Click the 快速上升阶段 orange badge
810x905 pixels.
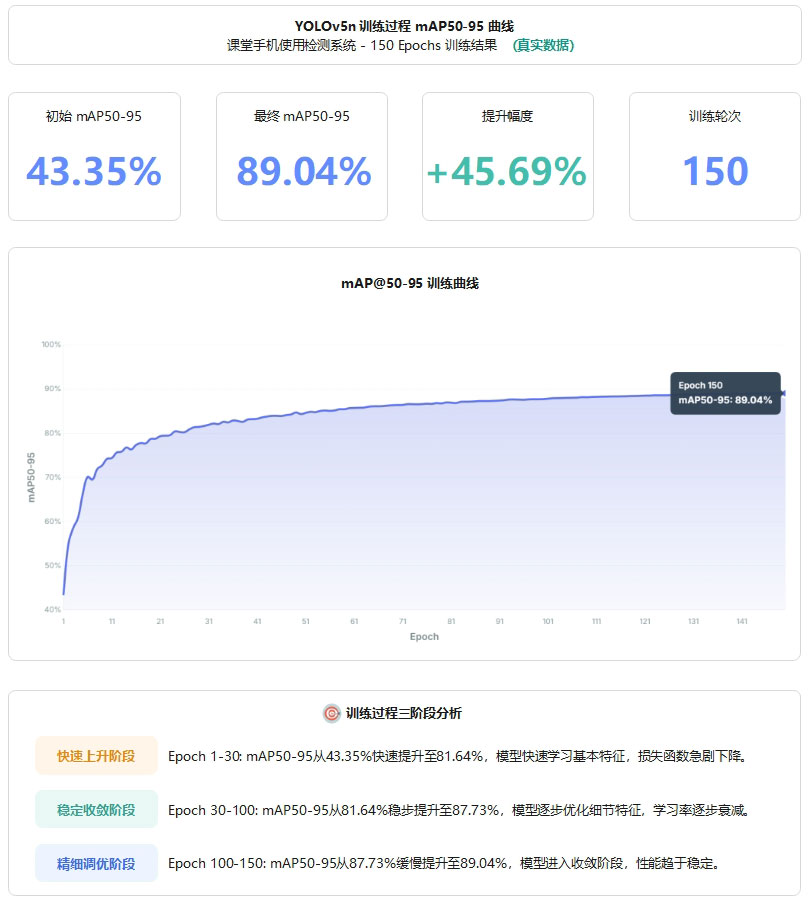click(x=96, y=756)
